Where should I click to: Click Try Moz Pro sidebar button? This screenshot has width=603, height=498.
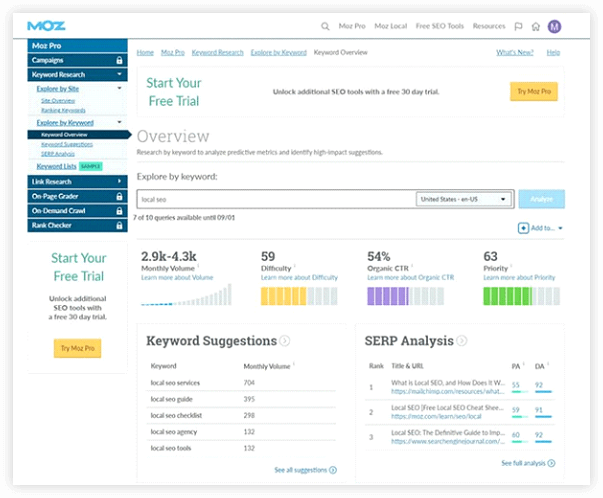[77, 348]
